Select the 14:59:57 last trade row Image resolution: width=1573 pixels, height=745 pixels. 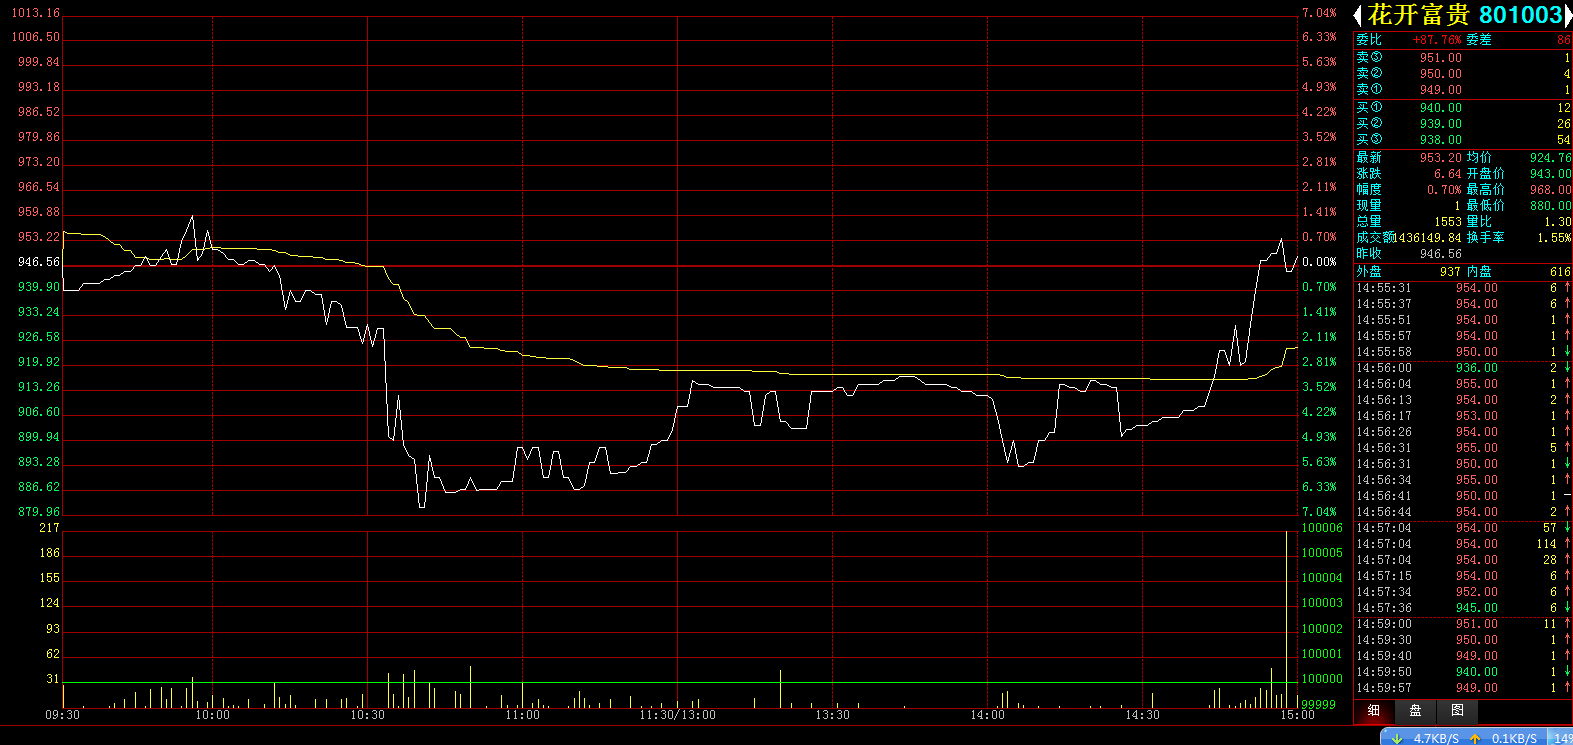[x=1463, y=688]
